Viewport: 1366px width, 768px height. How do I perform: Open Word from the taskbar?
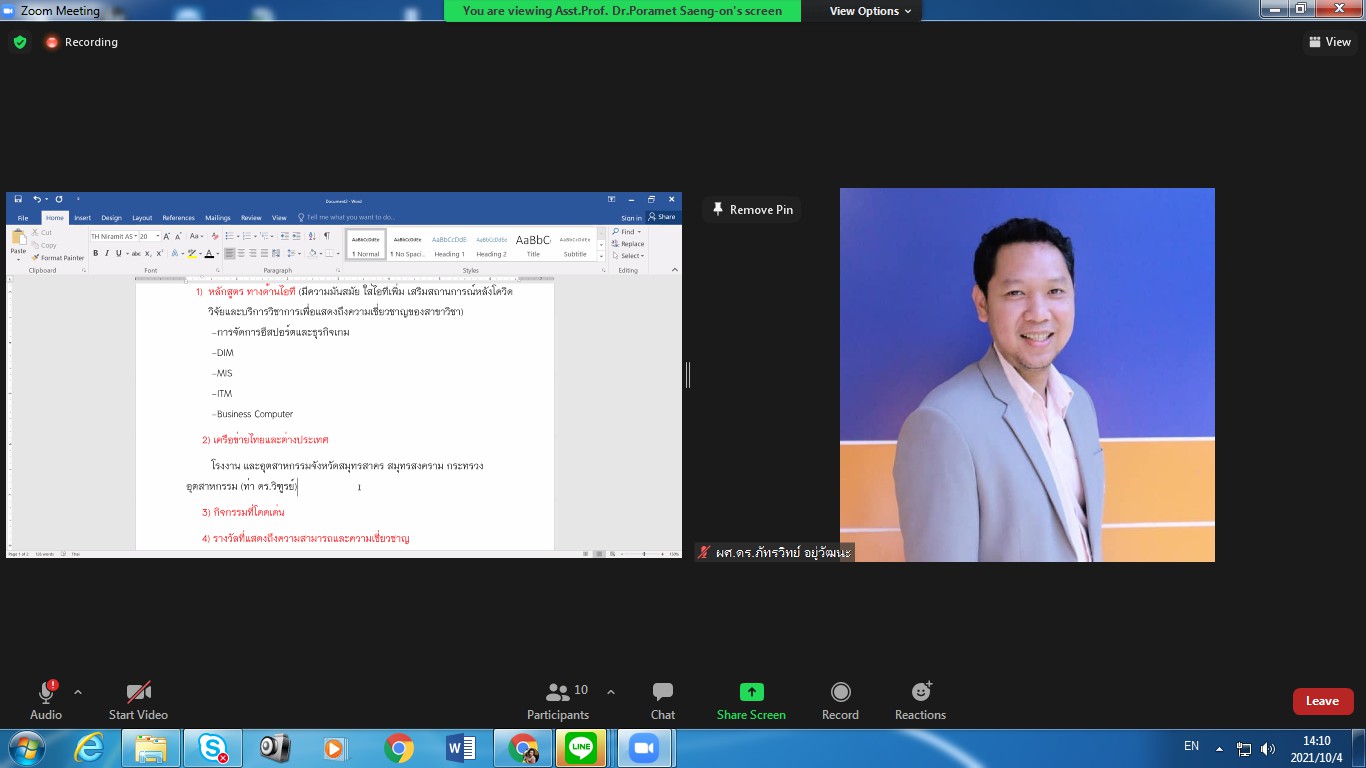click(461, 747)
